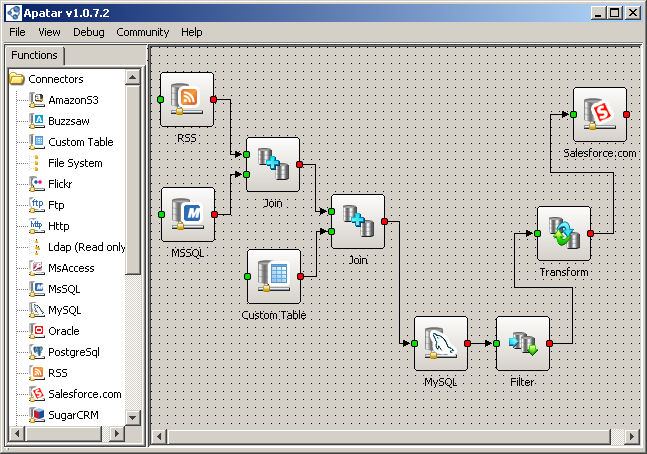647x454 pixels.
Task: Click the Join node connected to Custom Table
Action: click(x=358, y=222)
